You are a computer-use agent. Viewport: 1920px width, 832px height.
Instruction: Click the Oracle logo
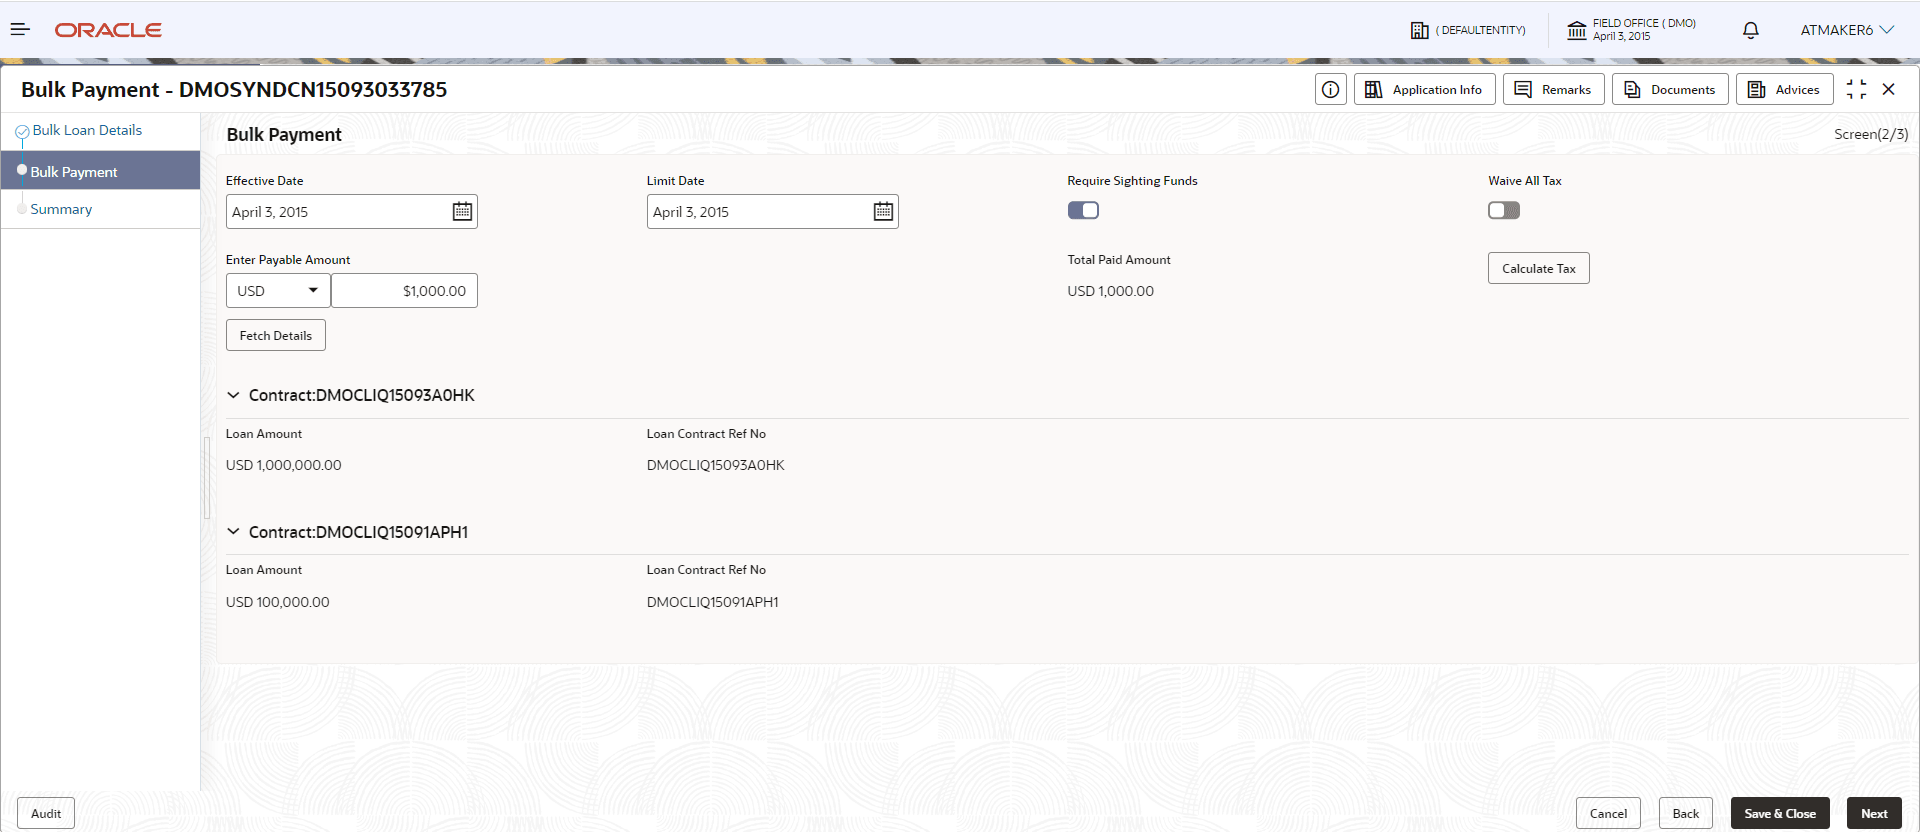108,30
